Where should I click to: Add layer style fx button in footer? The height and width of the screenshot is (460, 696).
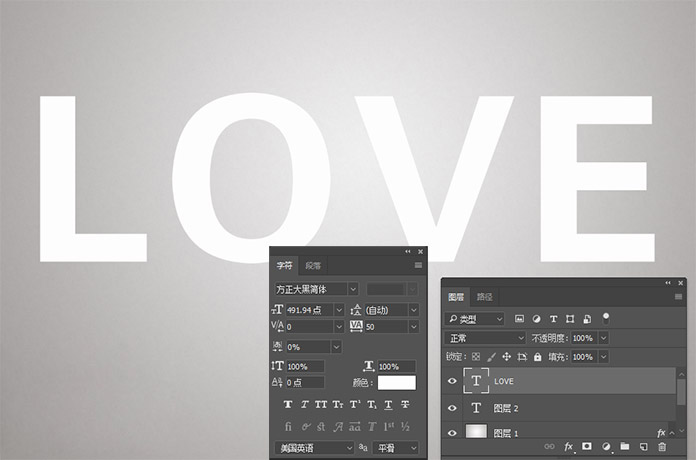pyautogui.click(x=569, y=447)
